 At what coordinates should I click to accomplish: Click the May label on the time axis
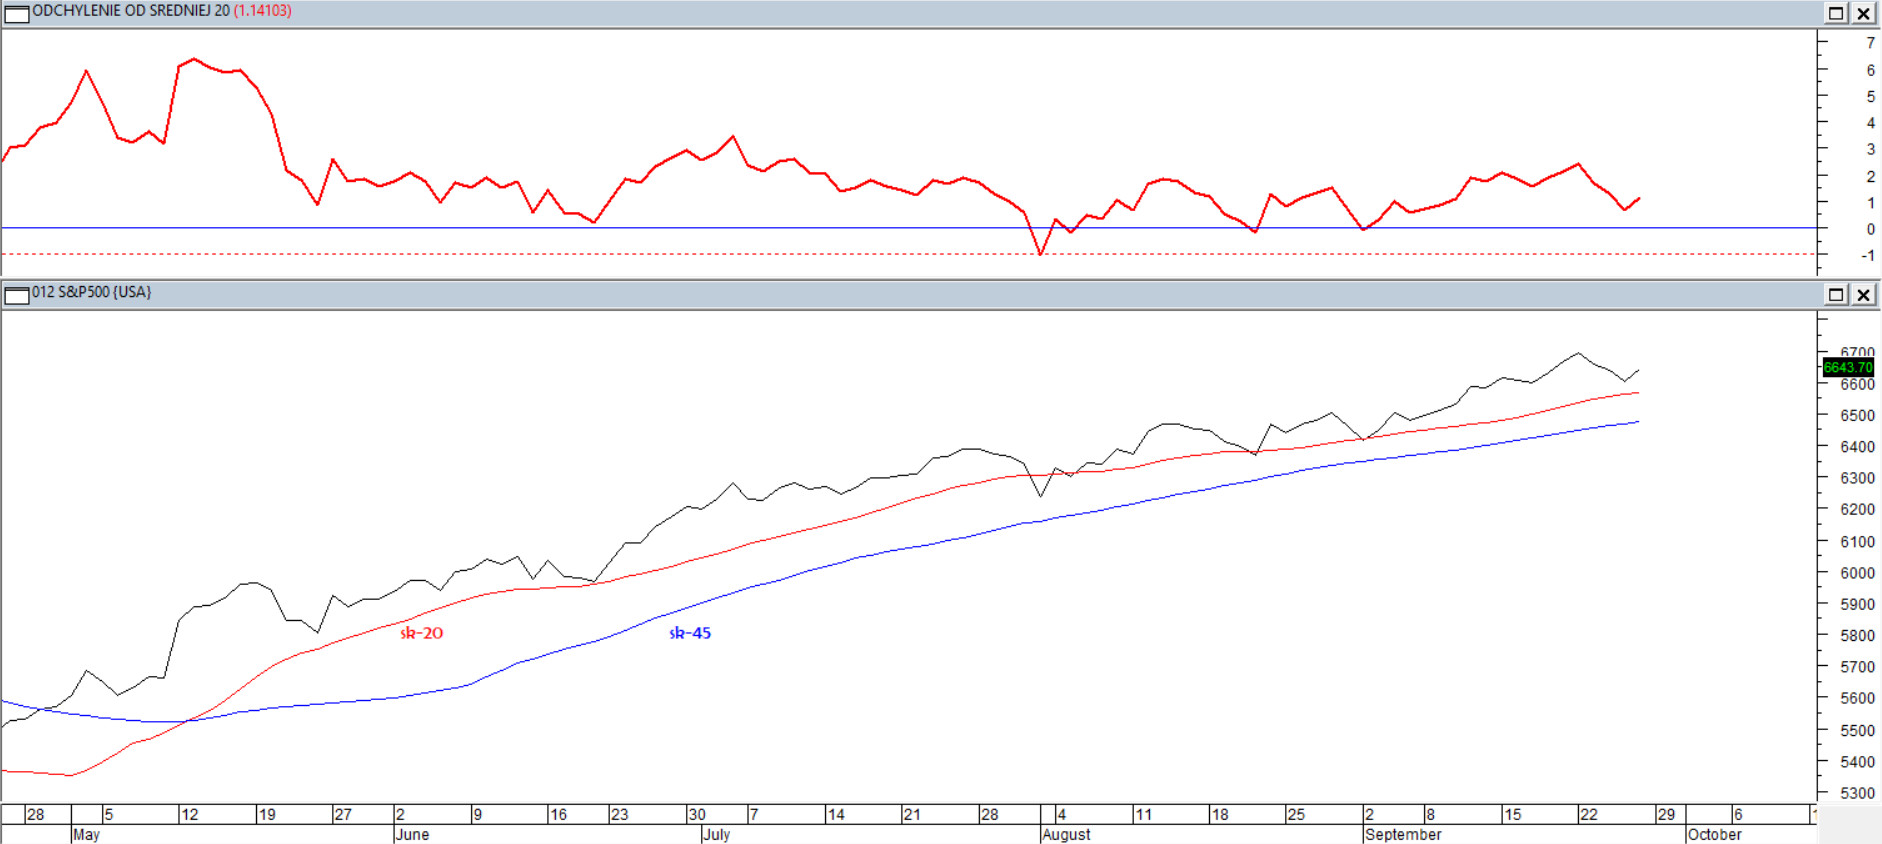pos(86,834)
